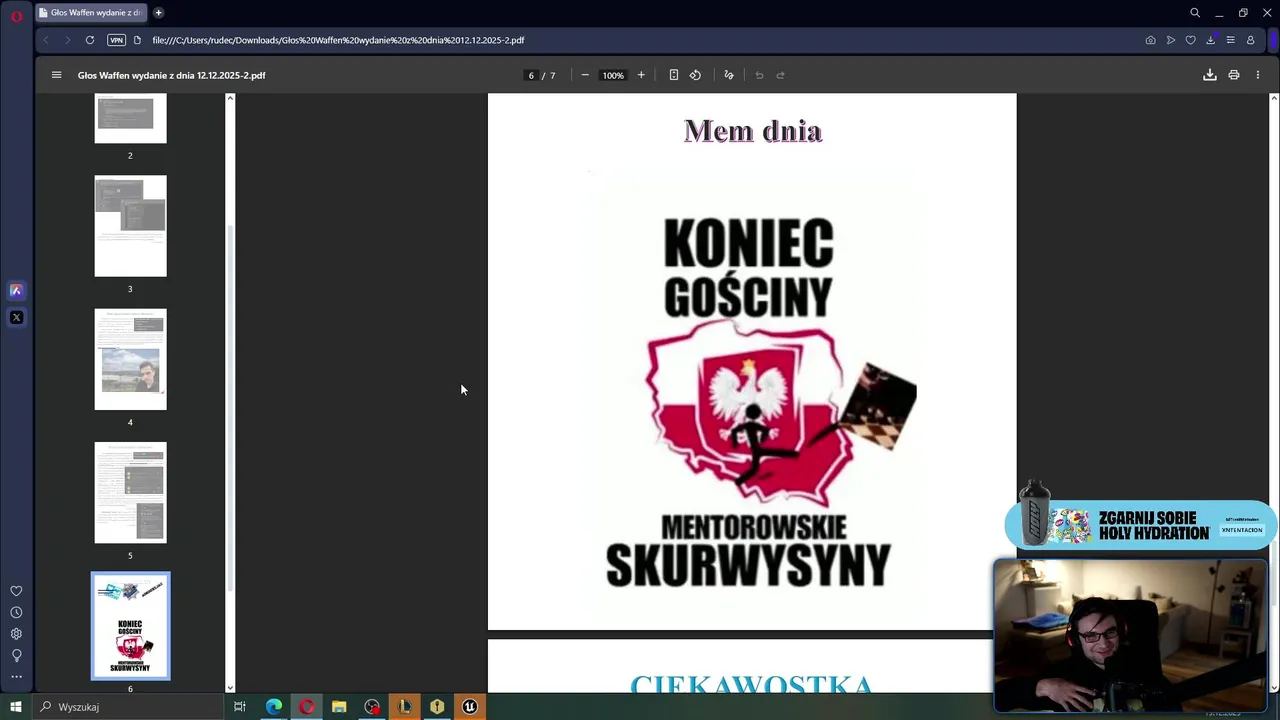
Task: Bookmark this page with the heart icon
Action: [1190, 40]
